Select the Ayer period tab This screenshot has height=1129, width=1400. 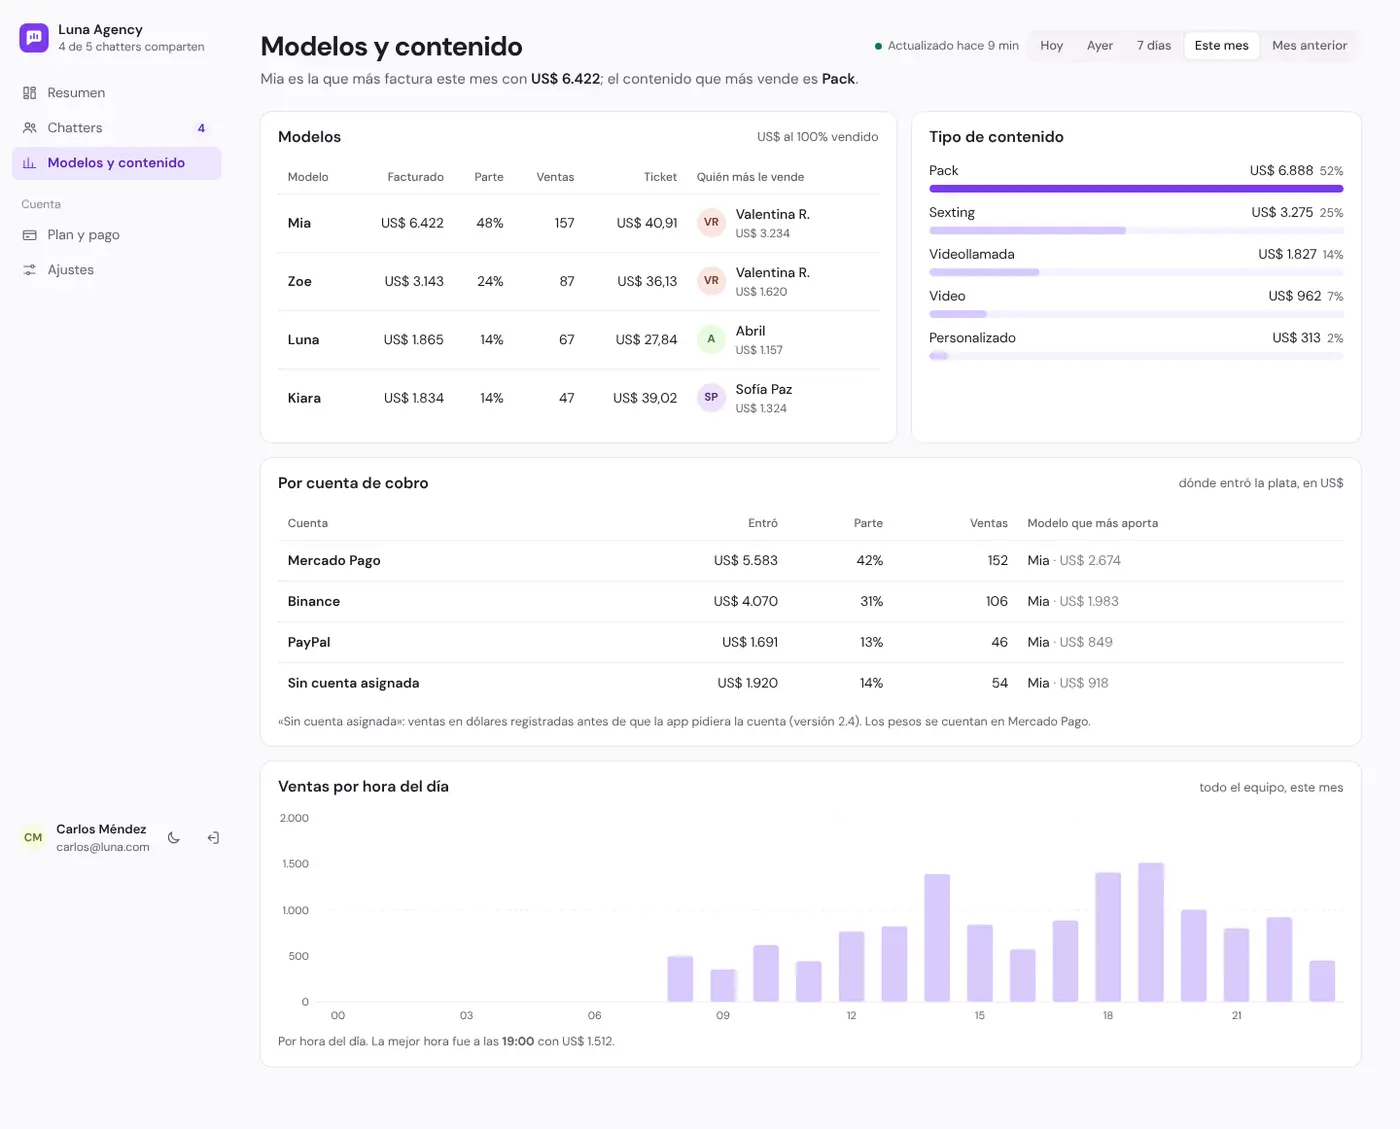[1100, 46]
